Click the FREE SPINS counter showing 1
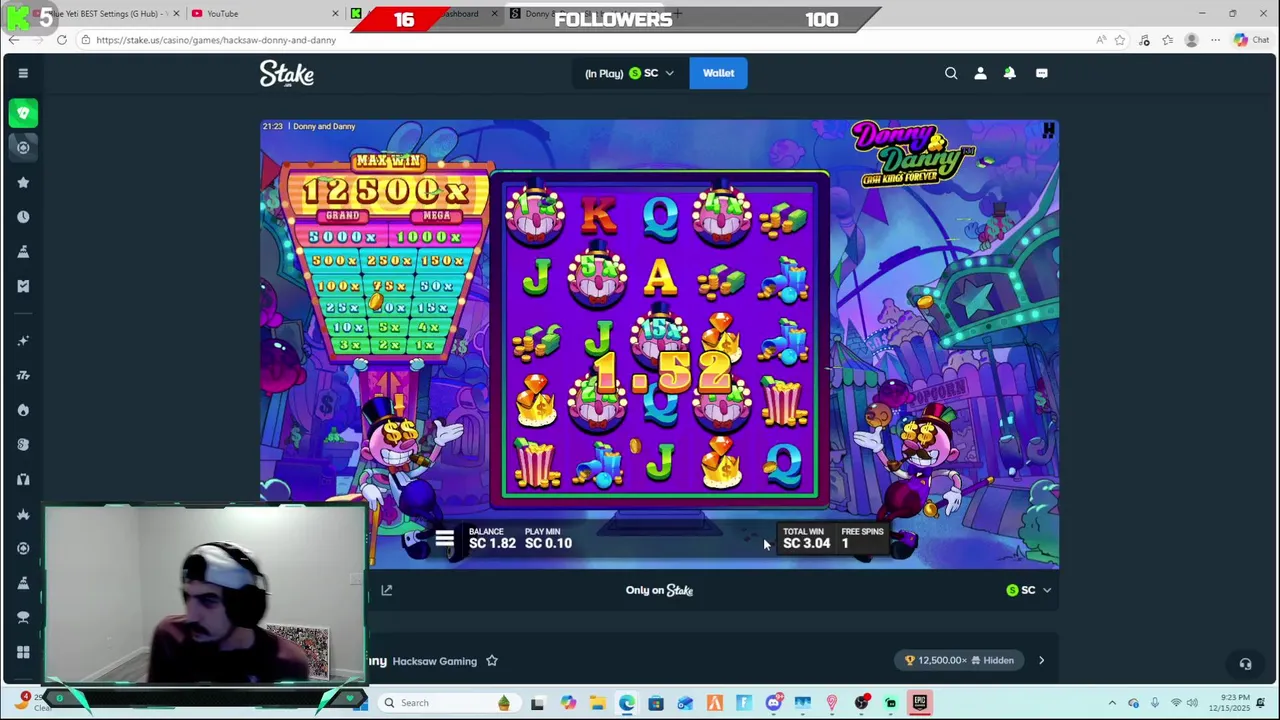Screen dimensions: 1280x720 (x=862, y=539)
